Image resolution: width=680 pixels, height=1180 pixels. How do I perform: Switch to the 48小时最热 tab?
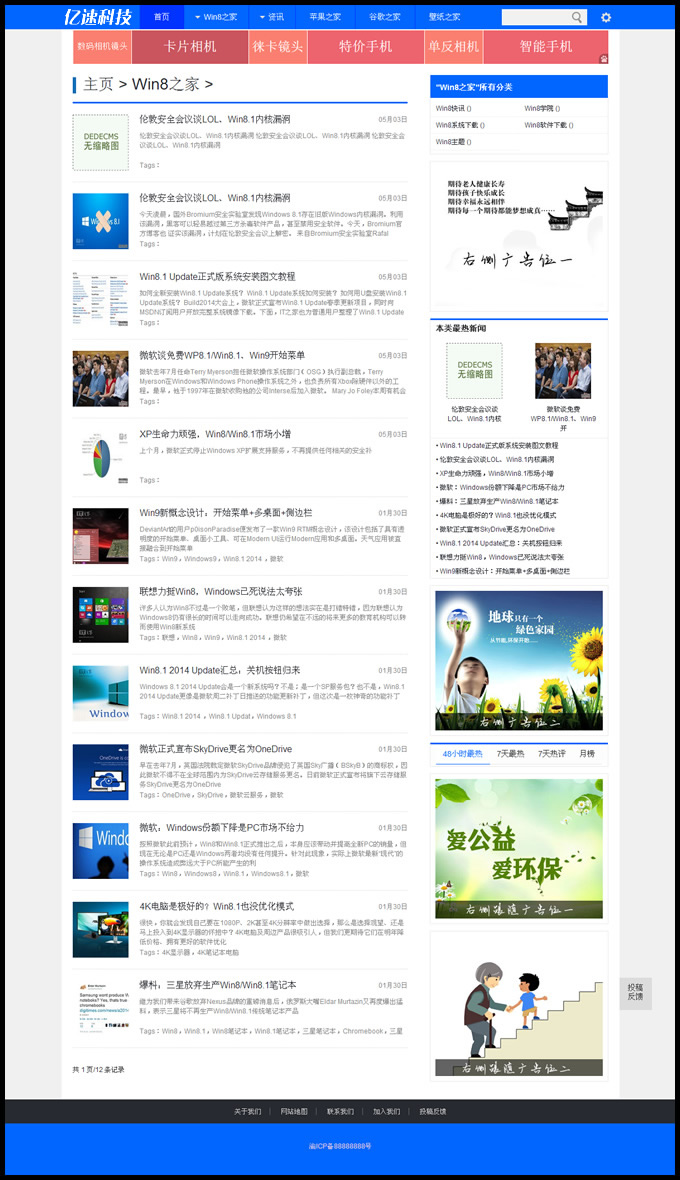tap(463, 753)
